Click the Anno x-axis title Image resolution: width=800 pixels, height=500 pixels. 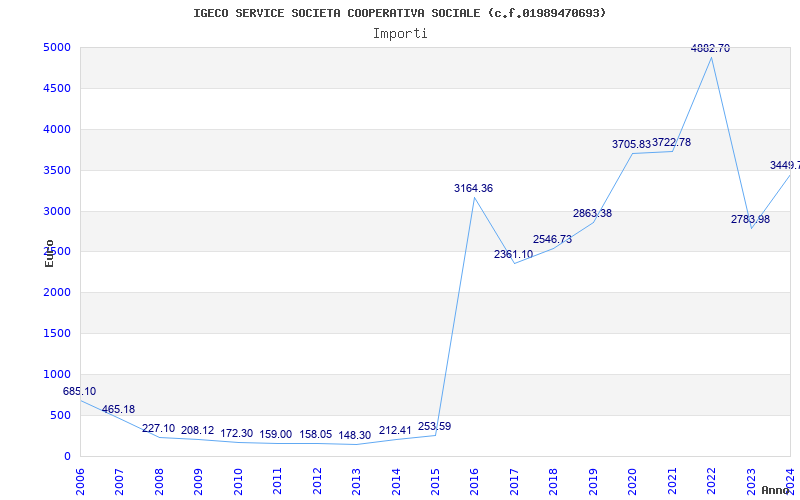(775, 490)
